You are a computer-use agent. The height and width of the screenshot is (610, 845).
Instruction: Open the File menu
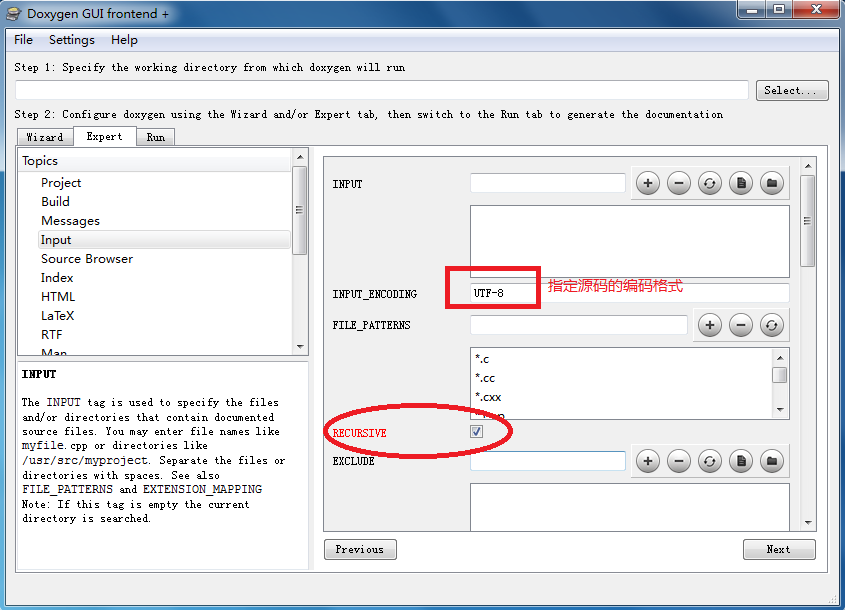click(23, 40)
